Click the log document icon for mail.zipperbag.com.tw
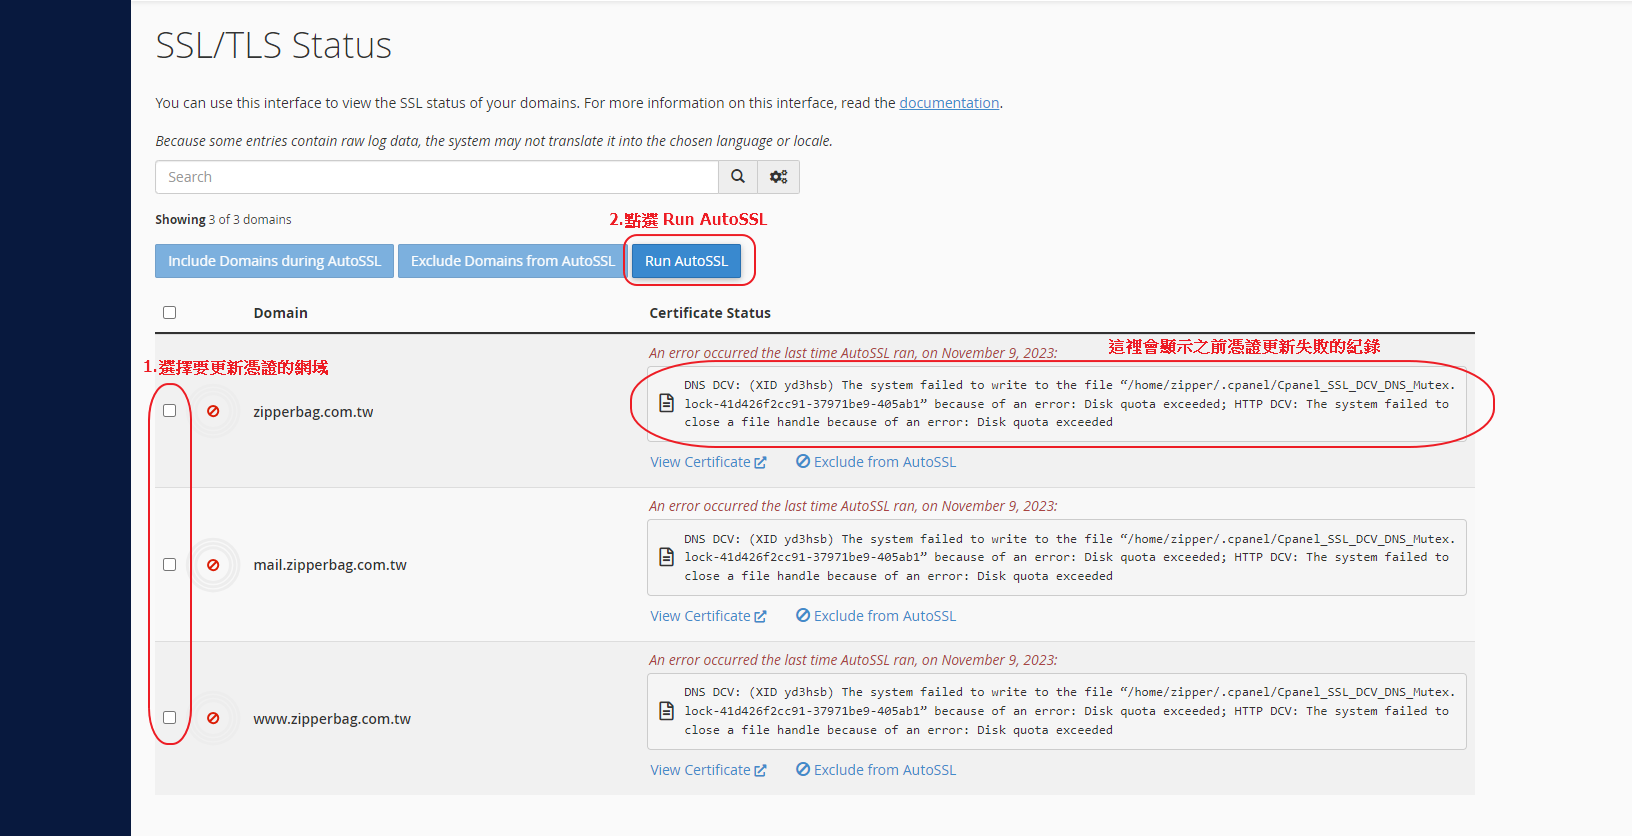 666,557
